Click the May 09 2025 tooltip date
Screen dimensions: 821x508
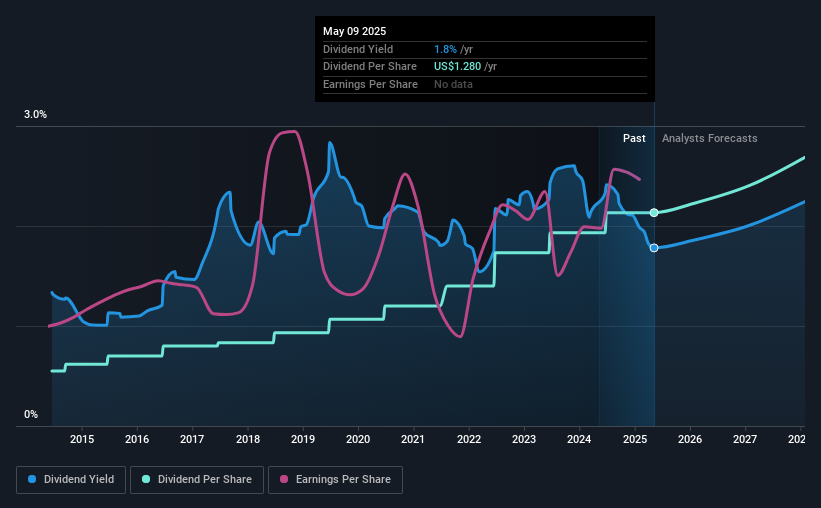(x=354, y=31)
